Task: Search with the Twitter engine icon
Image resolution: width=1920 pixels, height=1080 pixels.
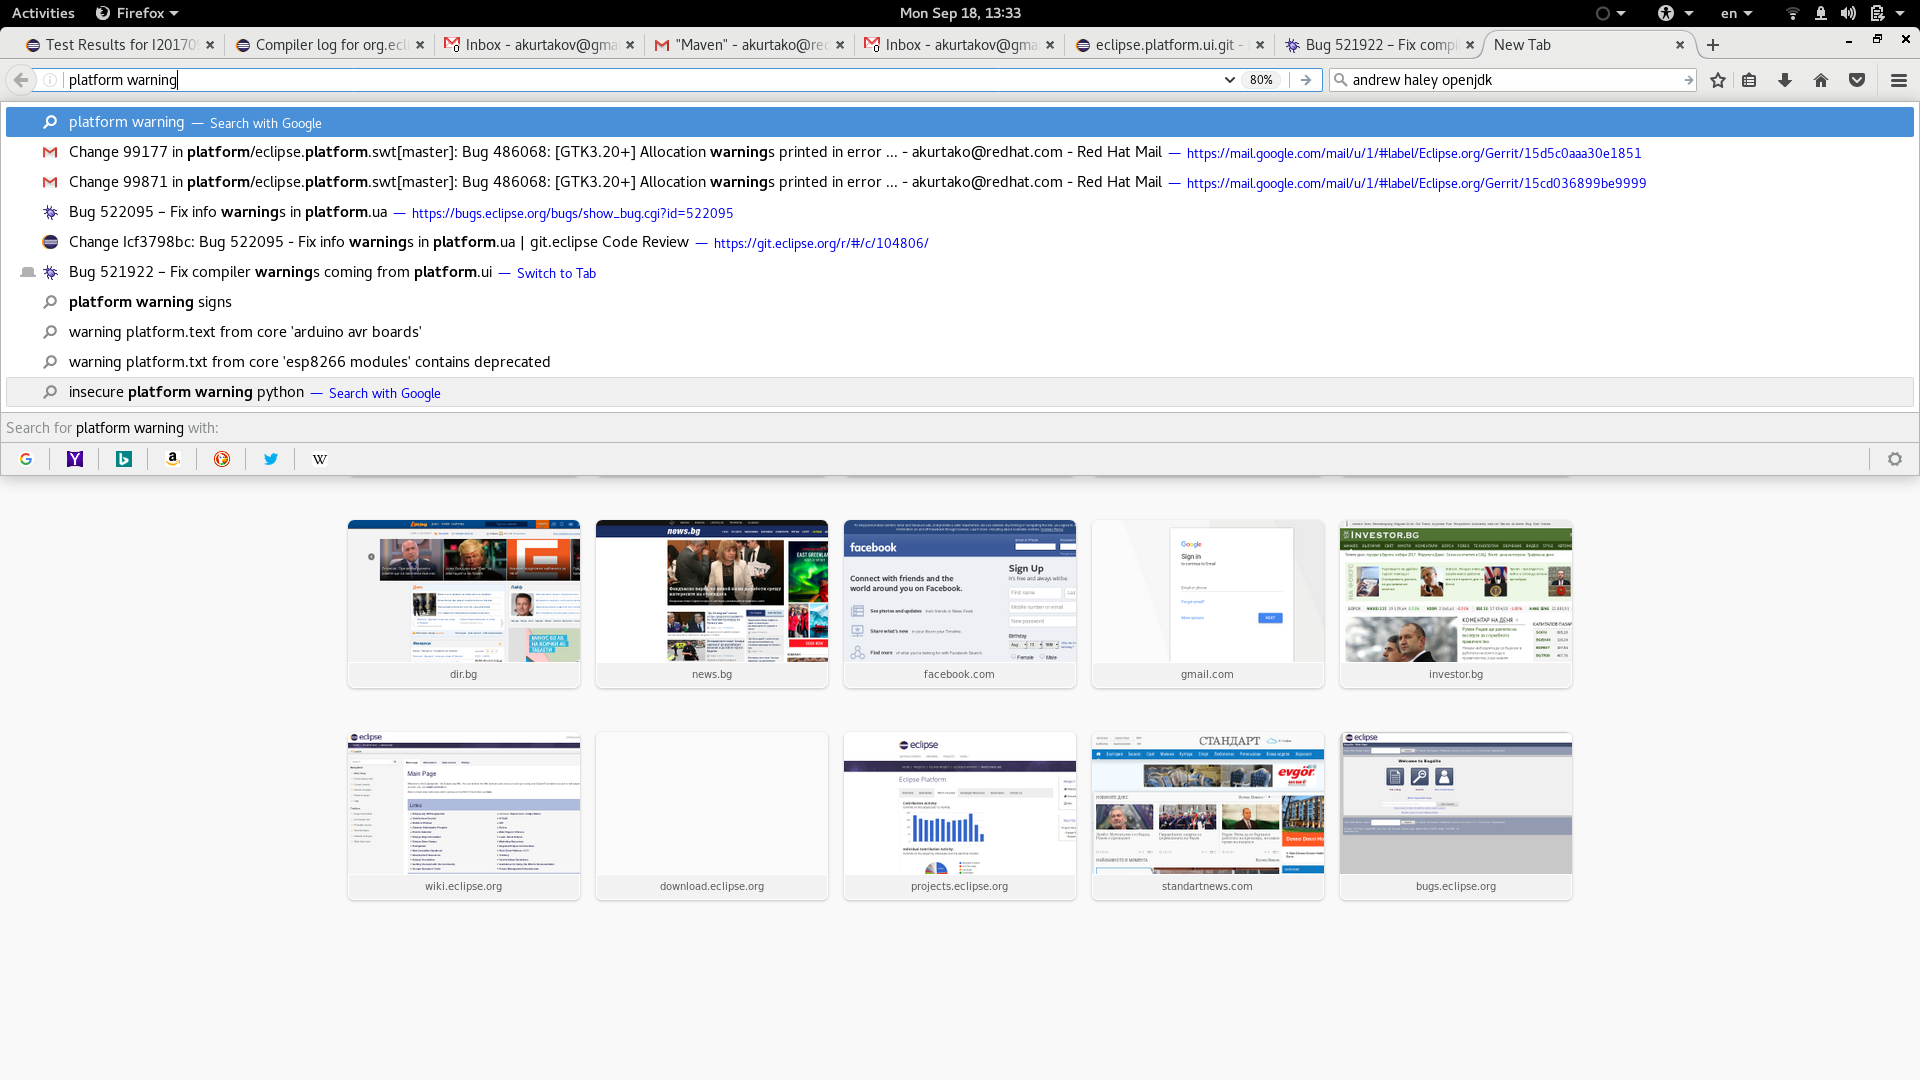Action: coord(271,459)
